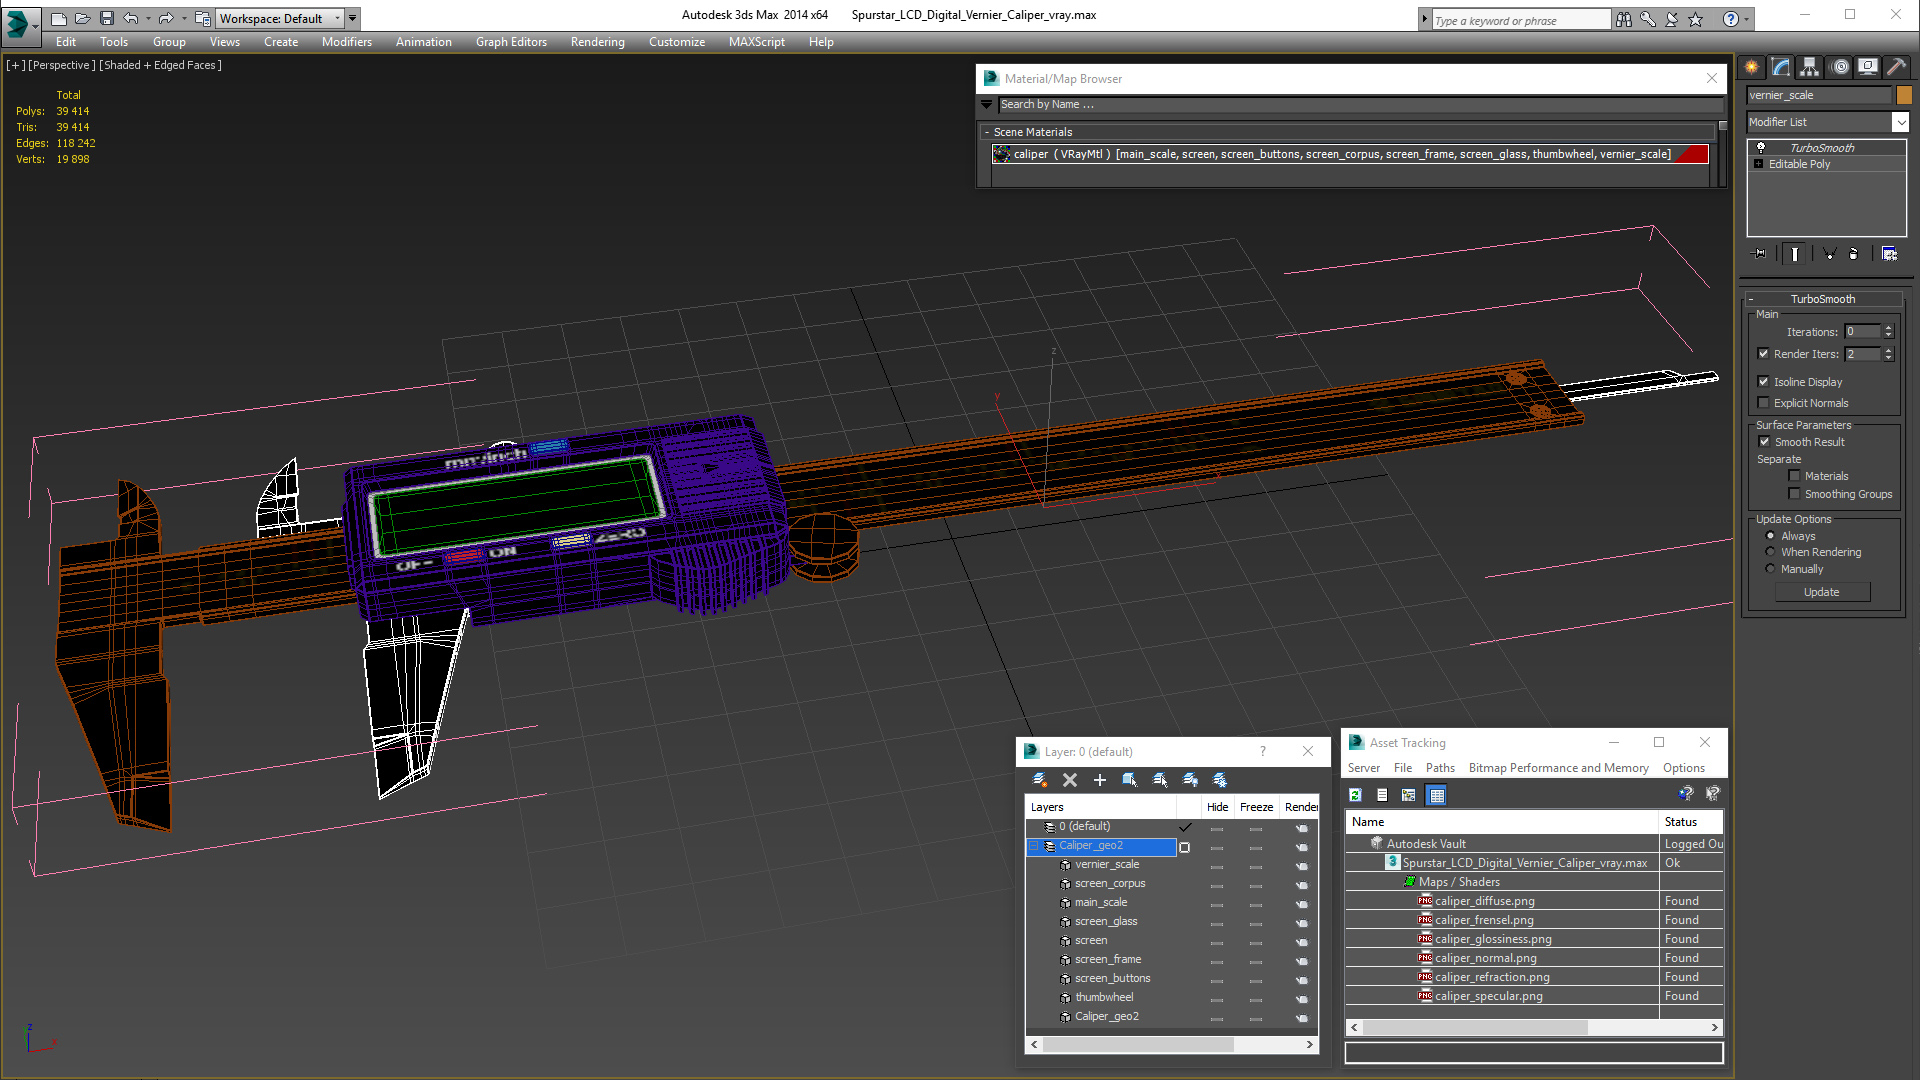Open the Shaded + Edged Faces viewport menu
The image size is (1920, 1080).
coord(160,65)
